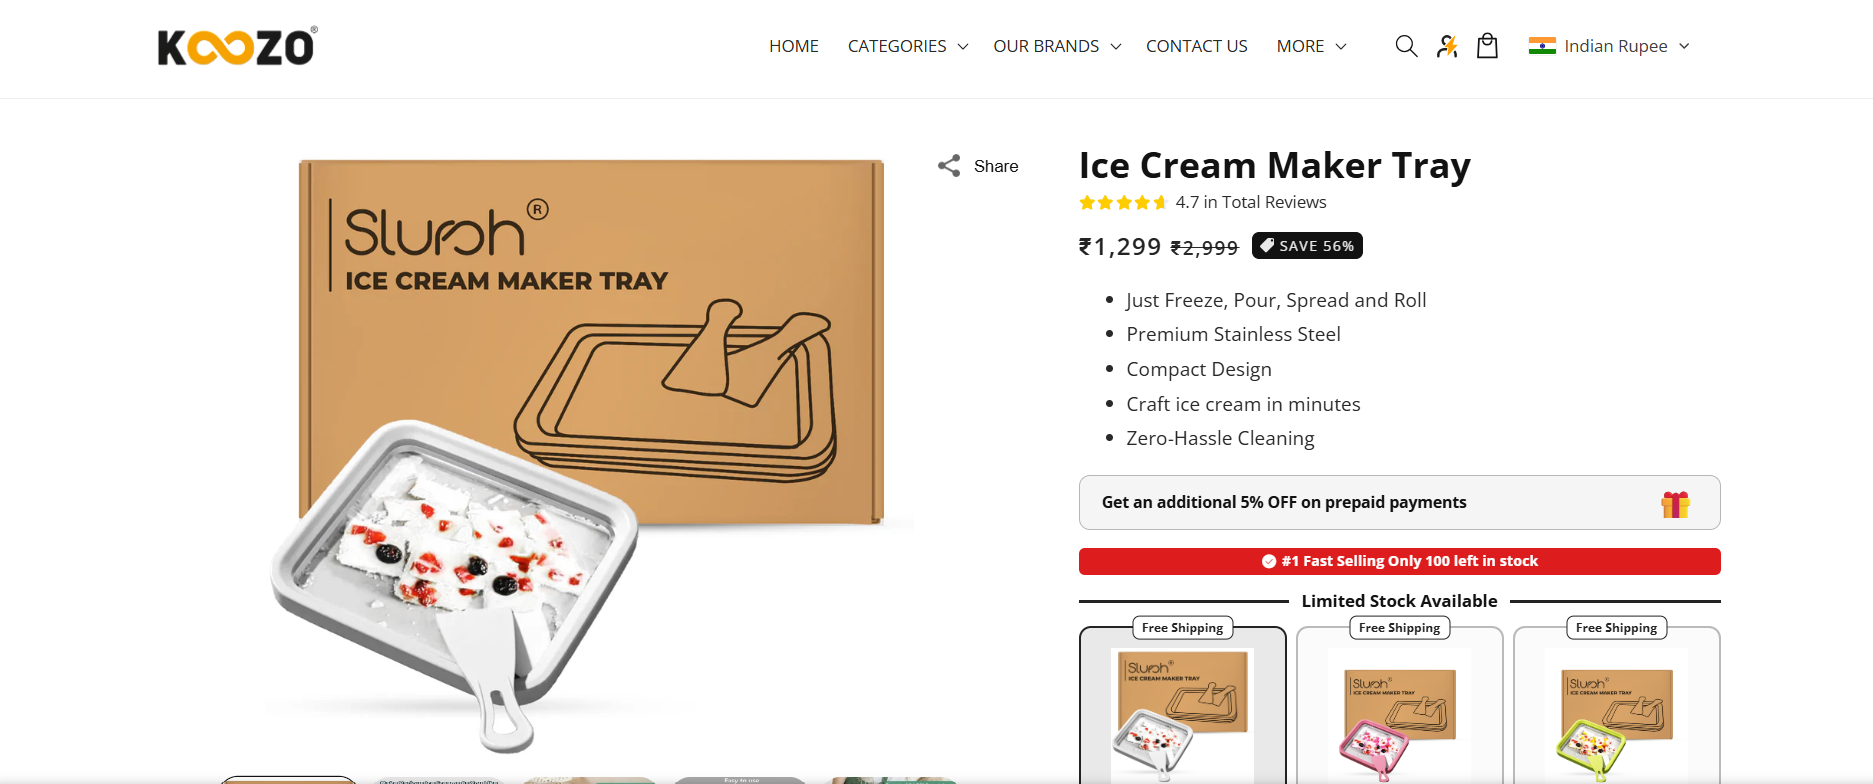This screenshot has height=784, width=1873.
Task: Click the star rating icons
Action: [x=1123, y=203]
